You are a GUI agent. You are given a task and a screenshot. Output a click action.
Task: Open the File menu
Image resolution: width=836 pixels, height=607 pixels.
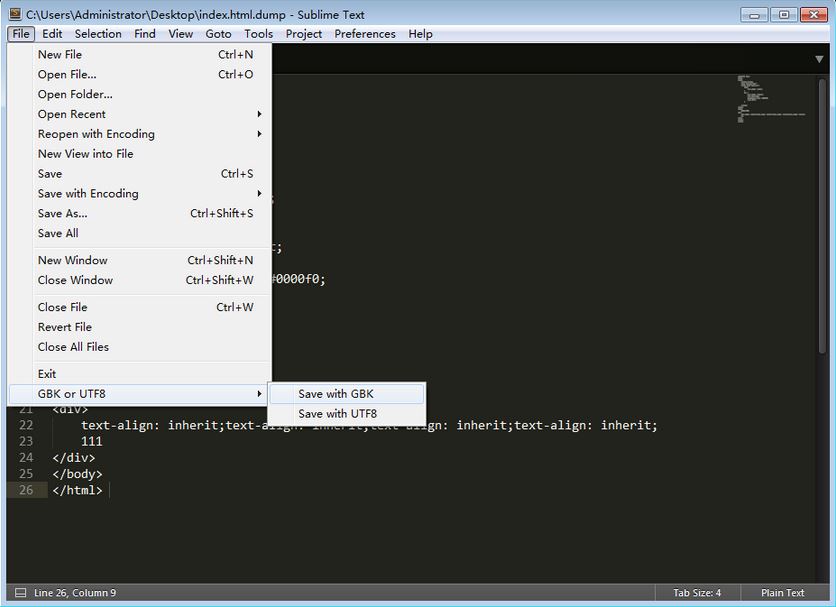pos(21,34)
